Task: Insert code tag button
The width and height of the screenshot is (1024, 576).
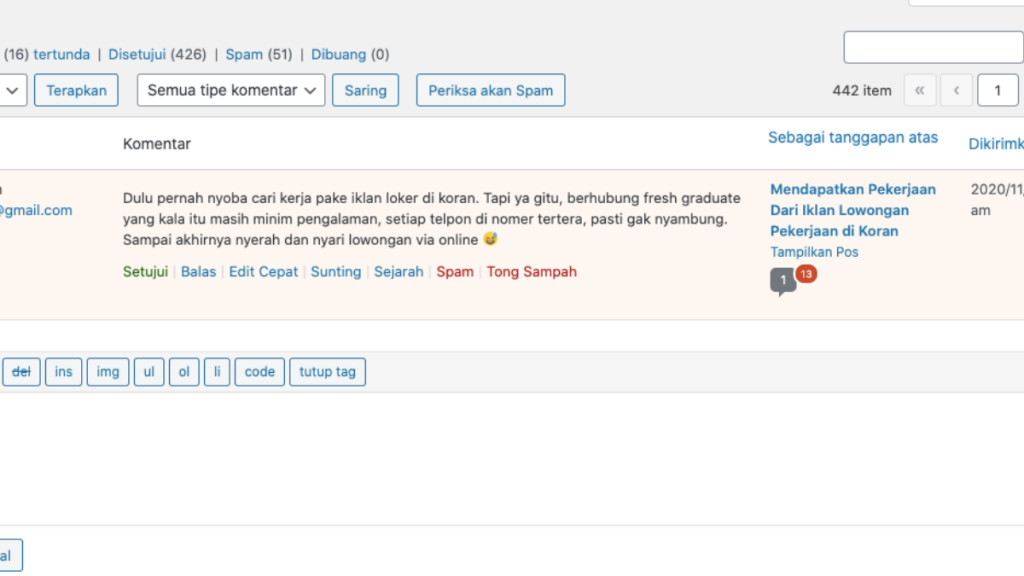Action: click(259, 372)
